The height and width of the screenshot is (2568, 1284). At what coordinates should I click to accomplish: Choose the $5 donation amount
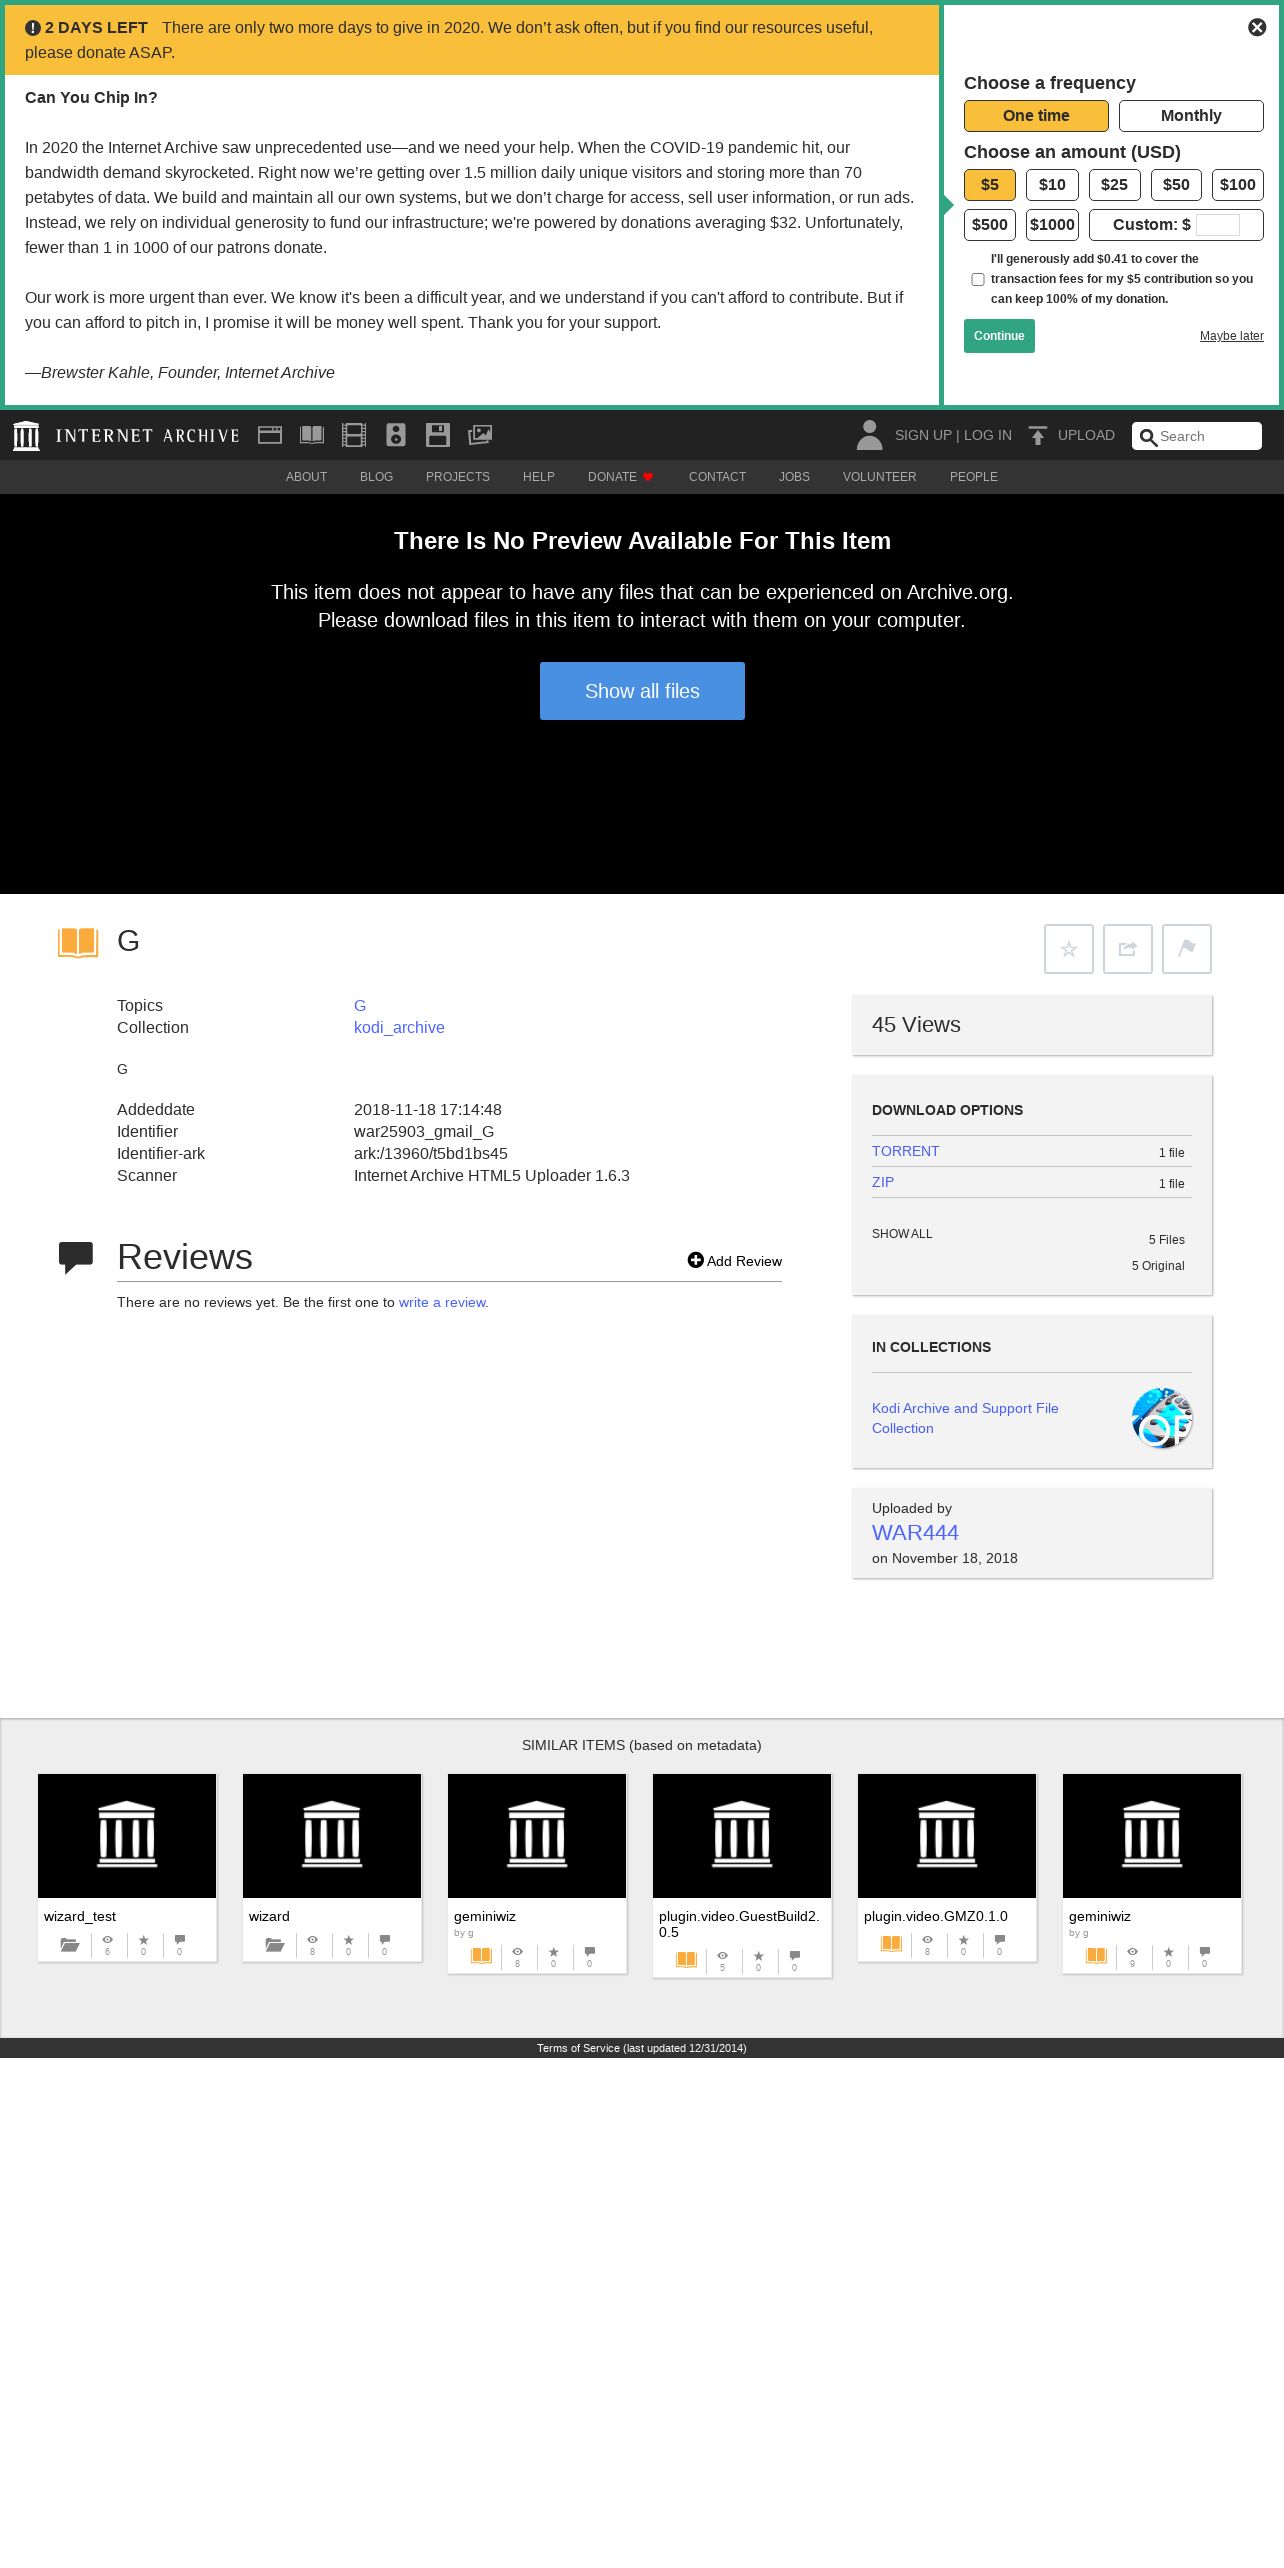click(990, 185)
